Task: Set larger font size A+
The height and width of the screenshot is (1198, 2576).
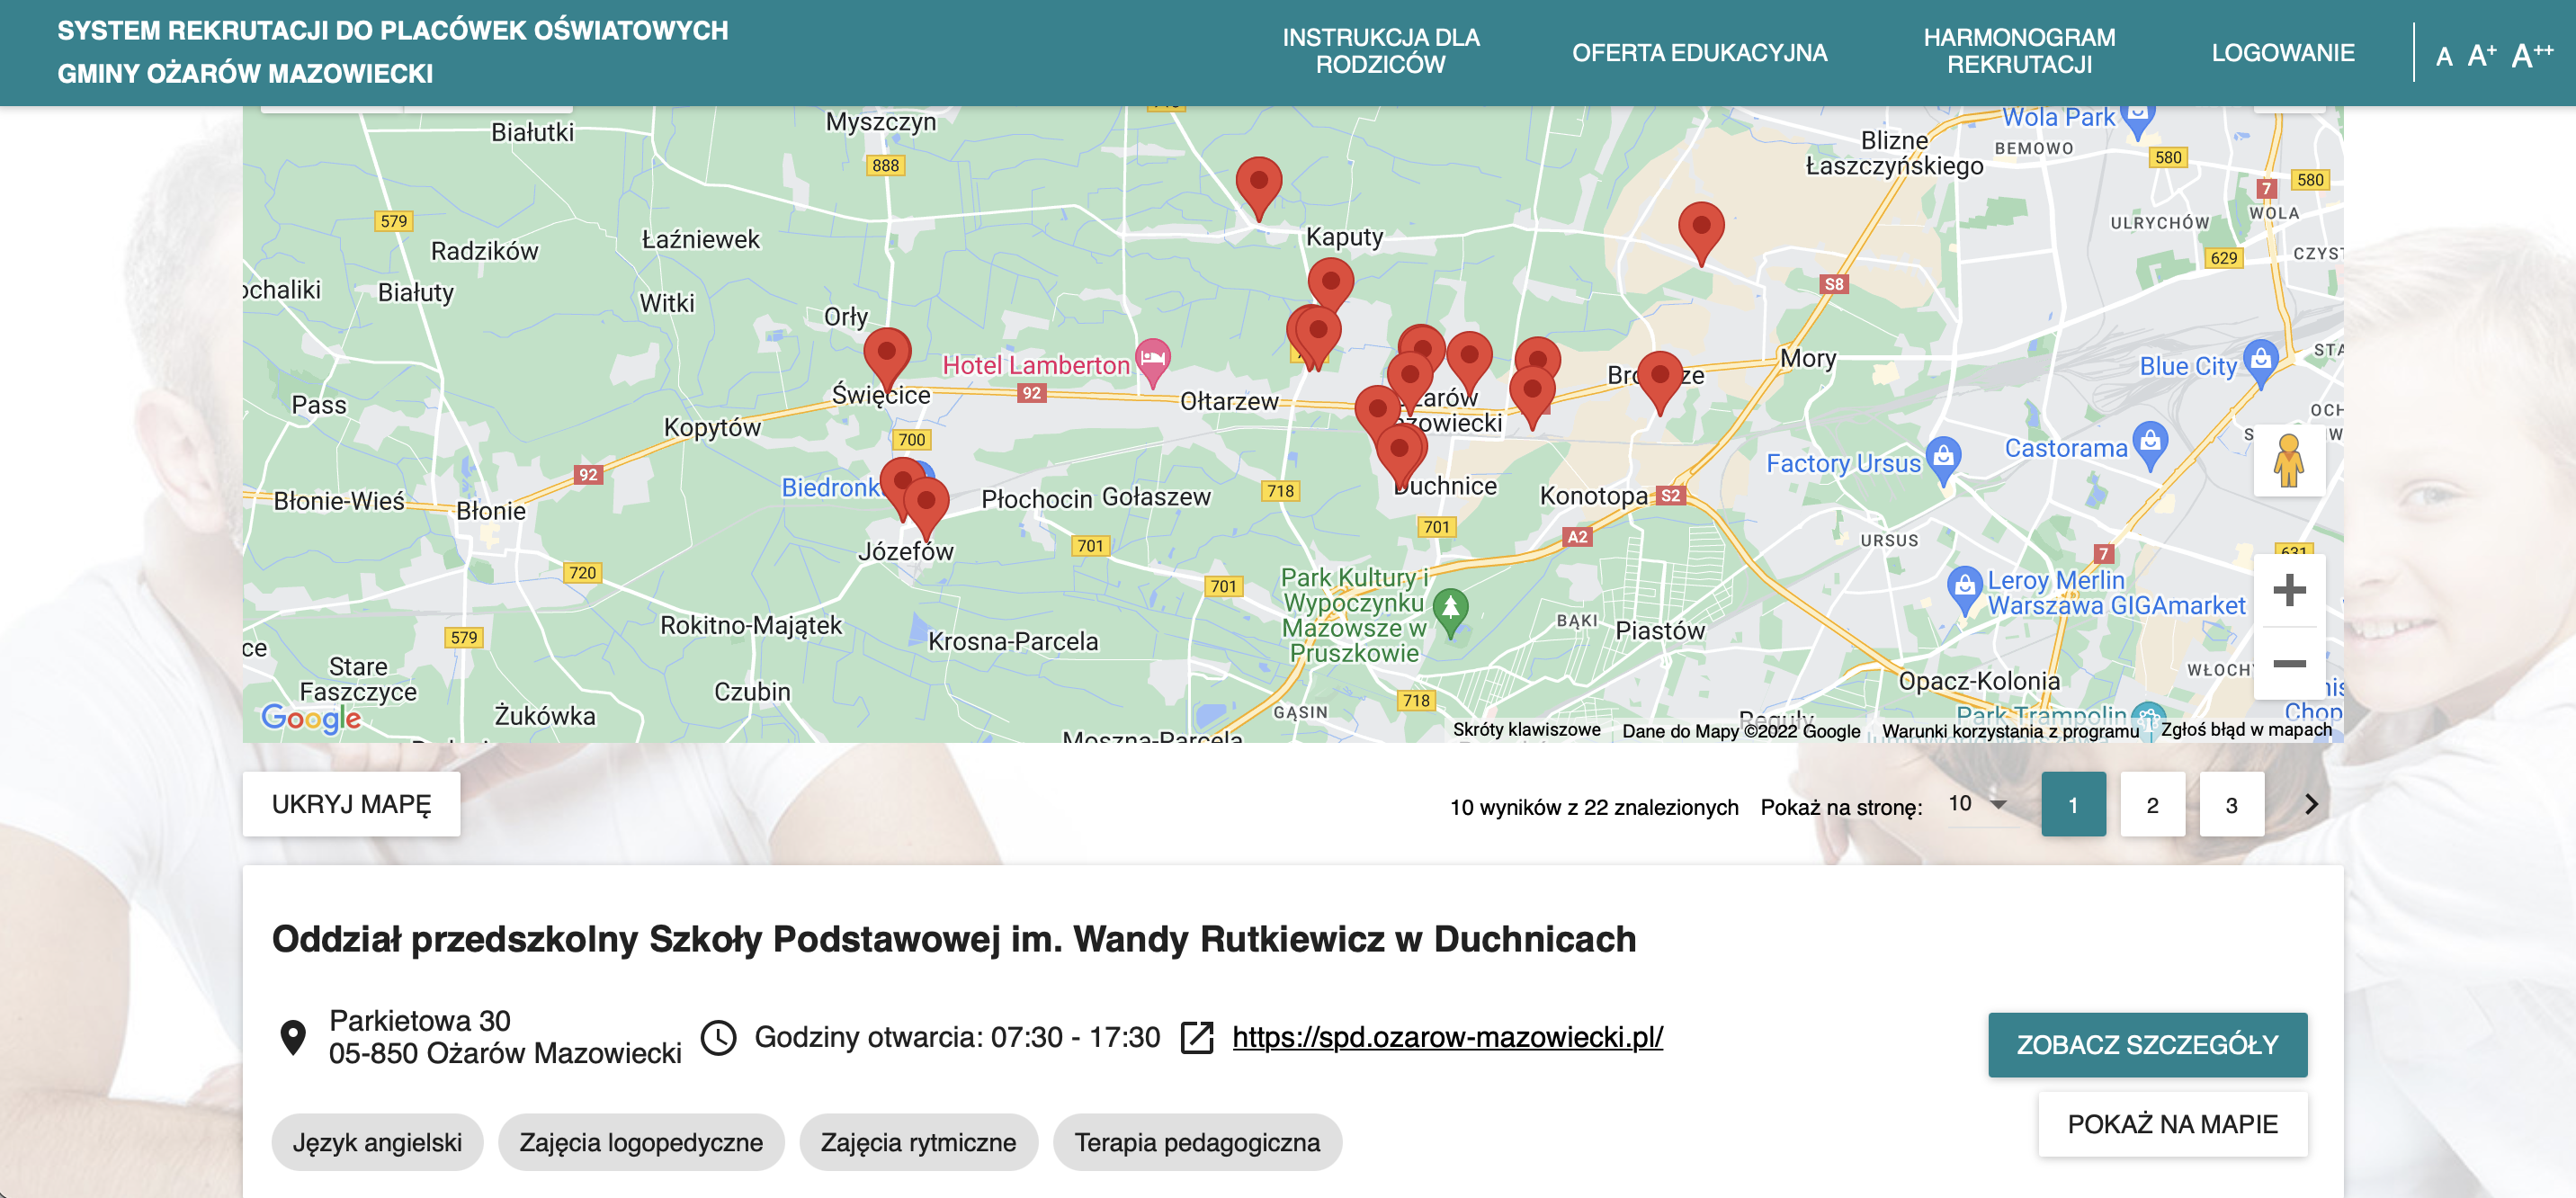Action: pyautogui.click(x=2481, y=55)
